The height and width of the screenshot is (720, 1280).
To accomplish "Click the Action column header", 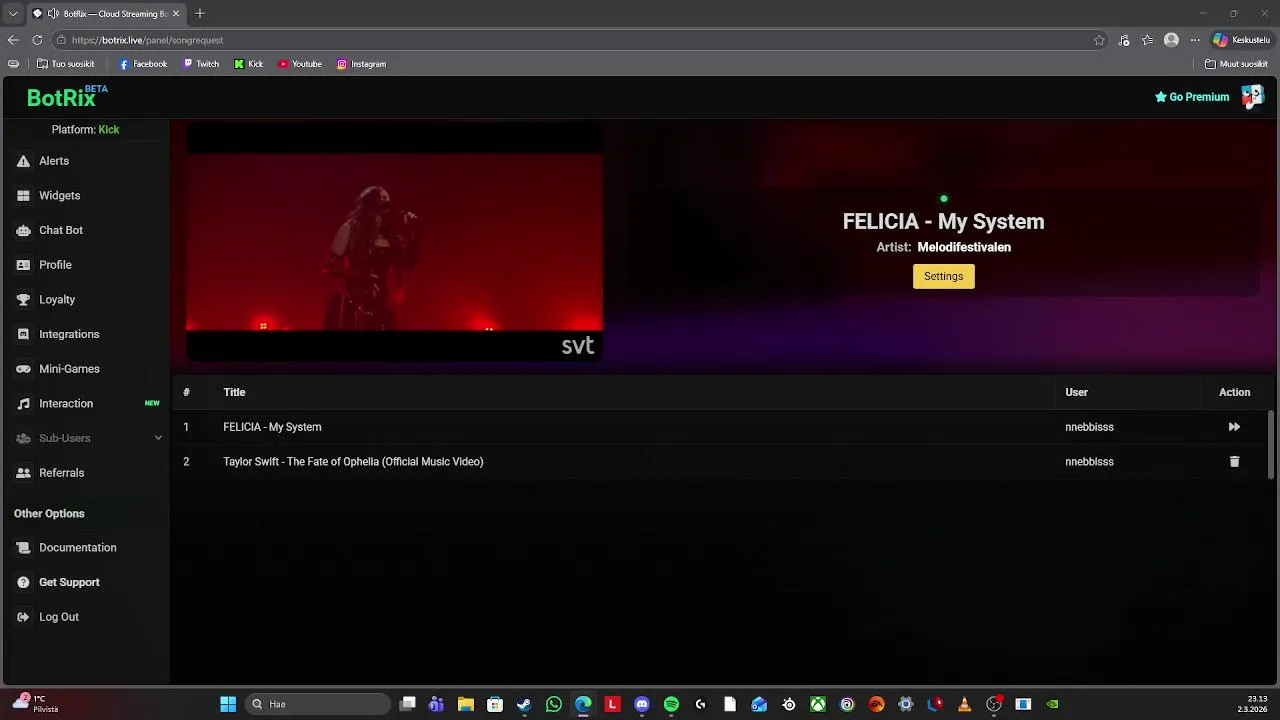I will point(1234,392).
